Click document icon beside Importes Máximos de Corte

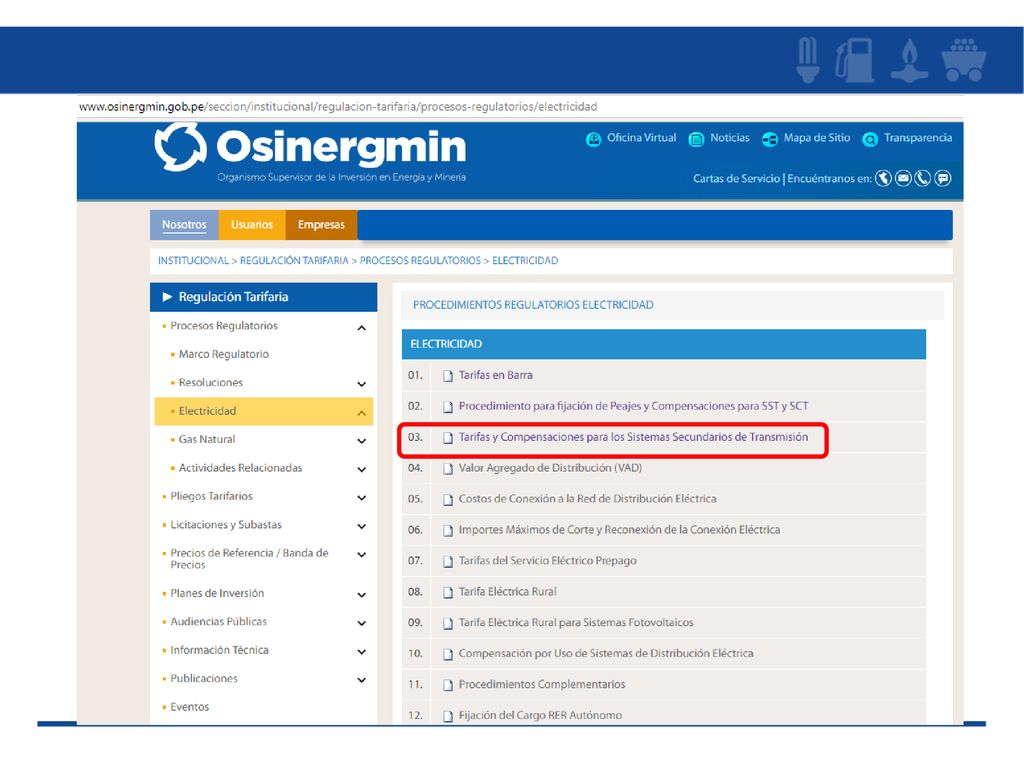pos(448,530)
